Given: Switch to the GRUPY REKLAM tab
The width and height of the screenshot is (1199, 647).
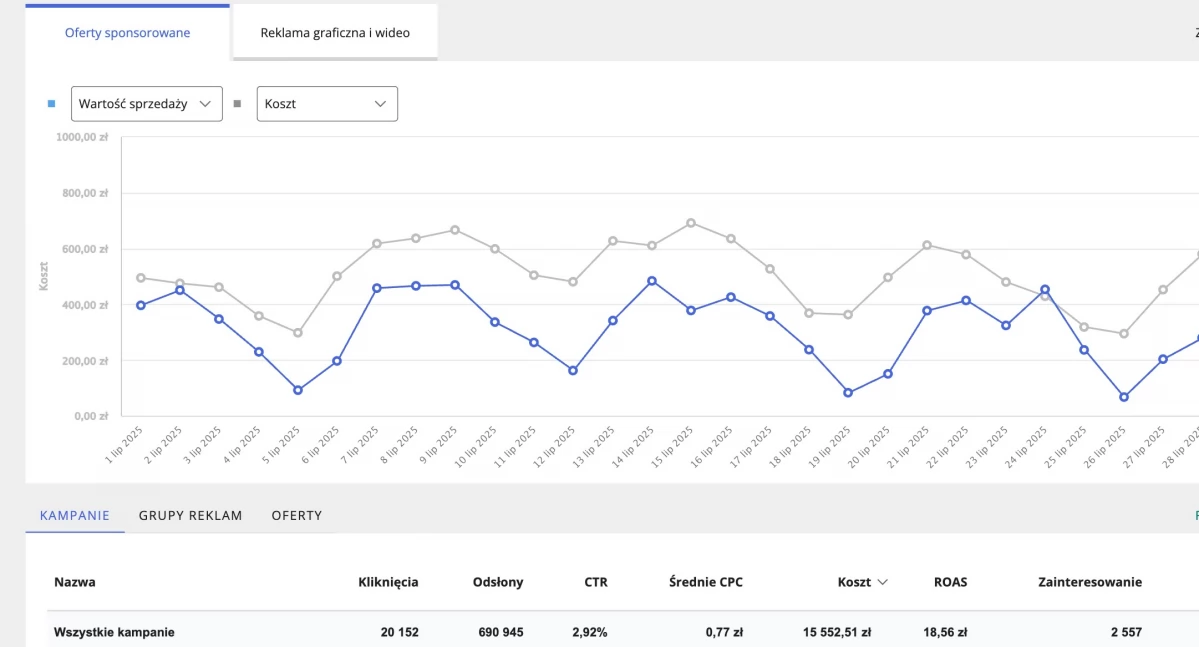Looking at the screenshot, I should point(190,516).
